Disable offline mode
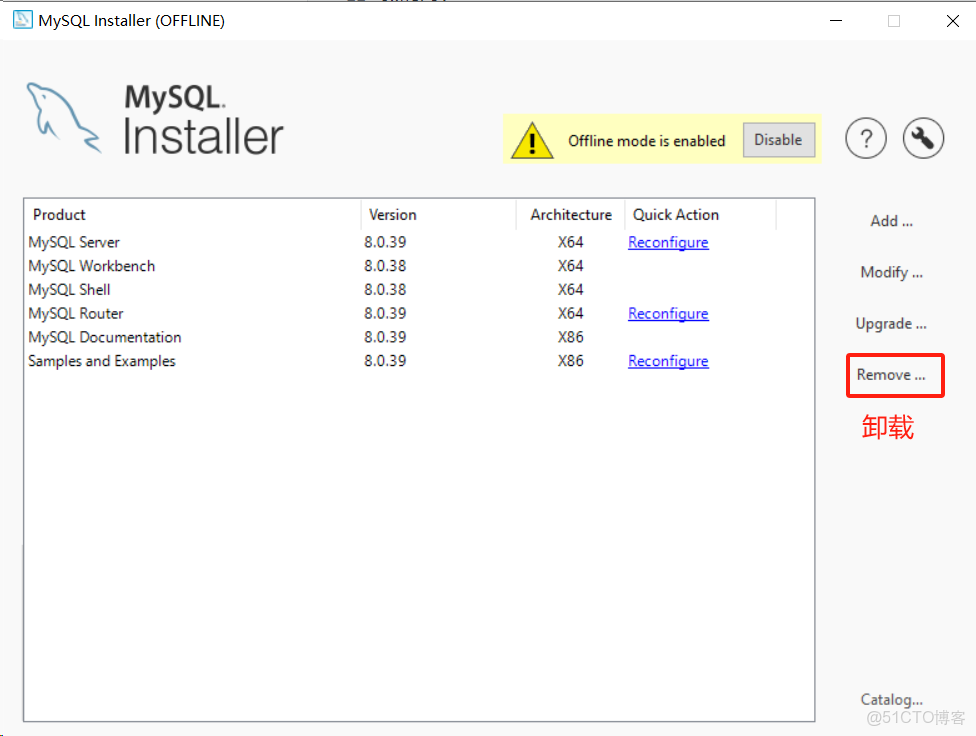The width and height of the screenshot is (976, 736). coord(779,140)
